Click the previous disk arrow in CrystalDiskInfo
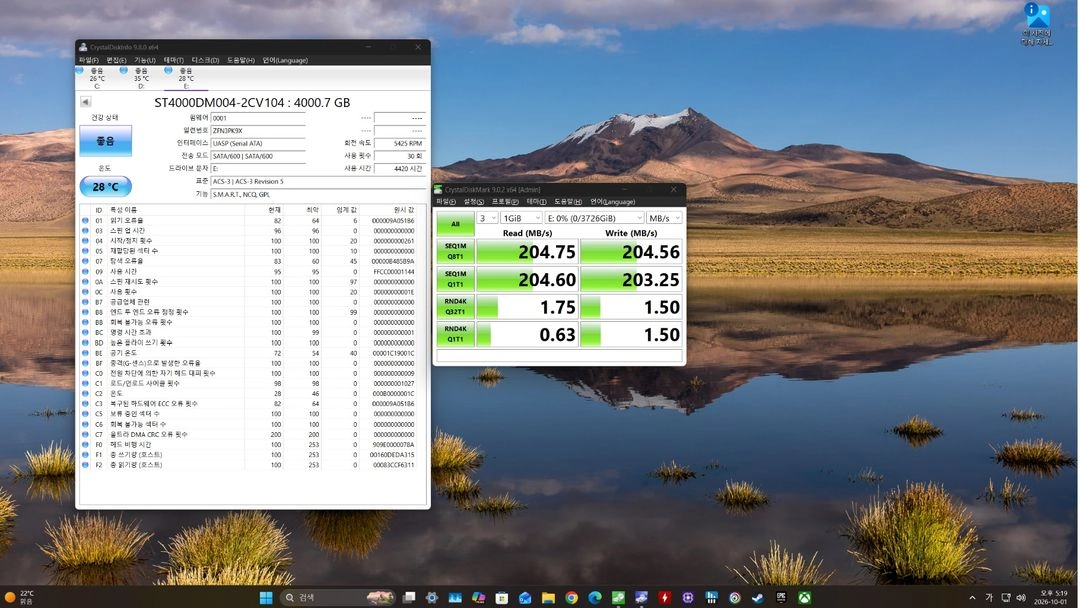The image size is (1080, 608). pyautogui.click(x=85, y=102)
